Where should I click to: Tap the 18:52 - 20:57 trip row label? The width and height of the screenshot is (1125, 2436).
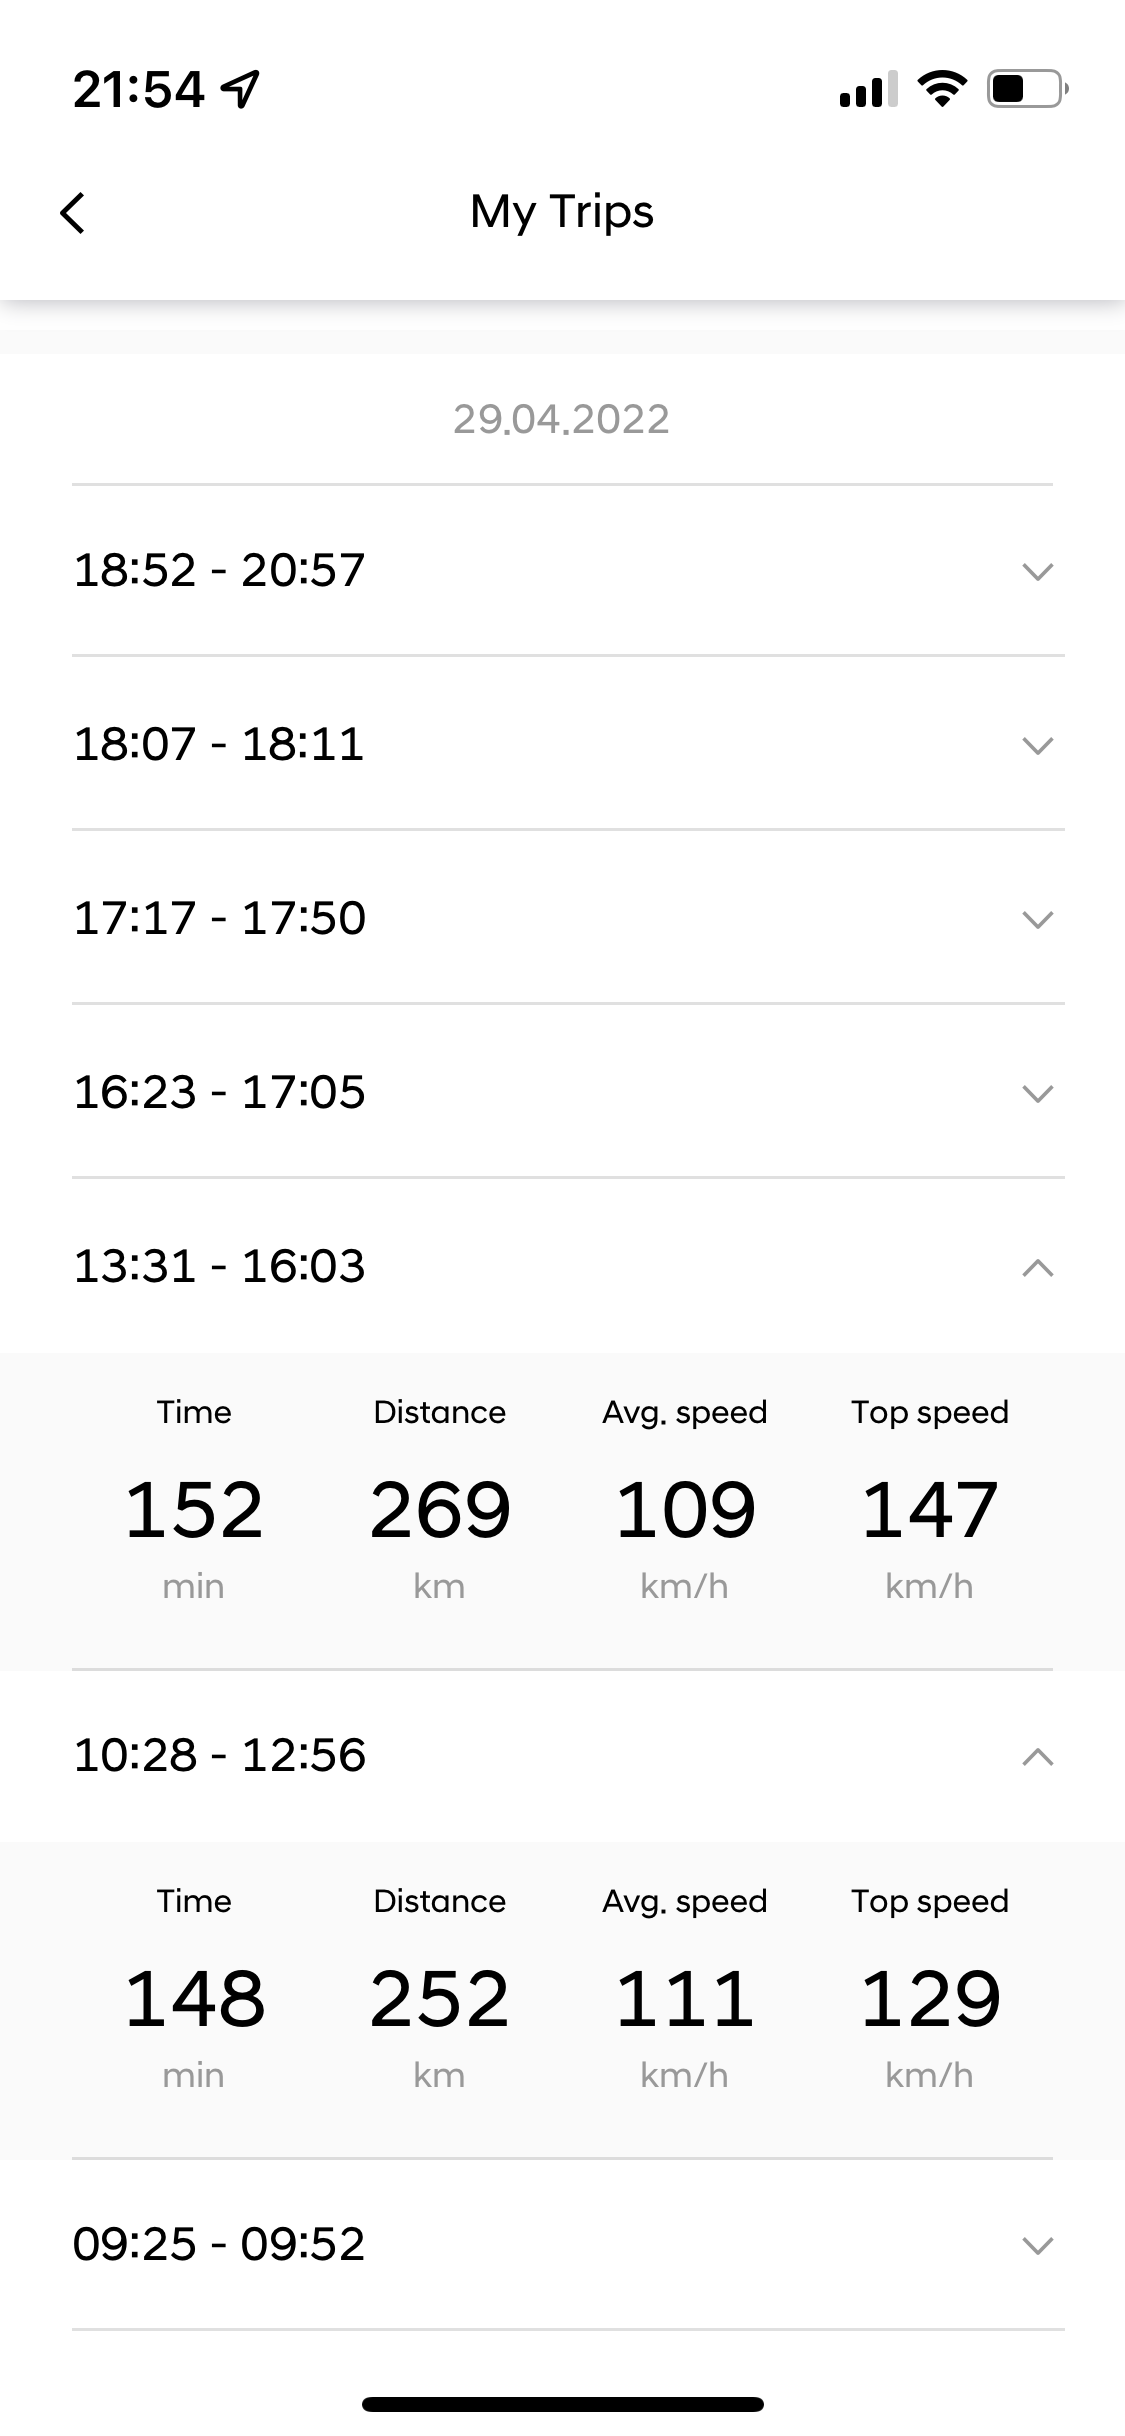[x=219, y=570]
